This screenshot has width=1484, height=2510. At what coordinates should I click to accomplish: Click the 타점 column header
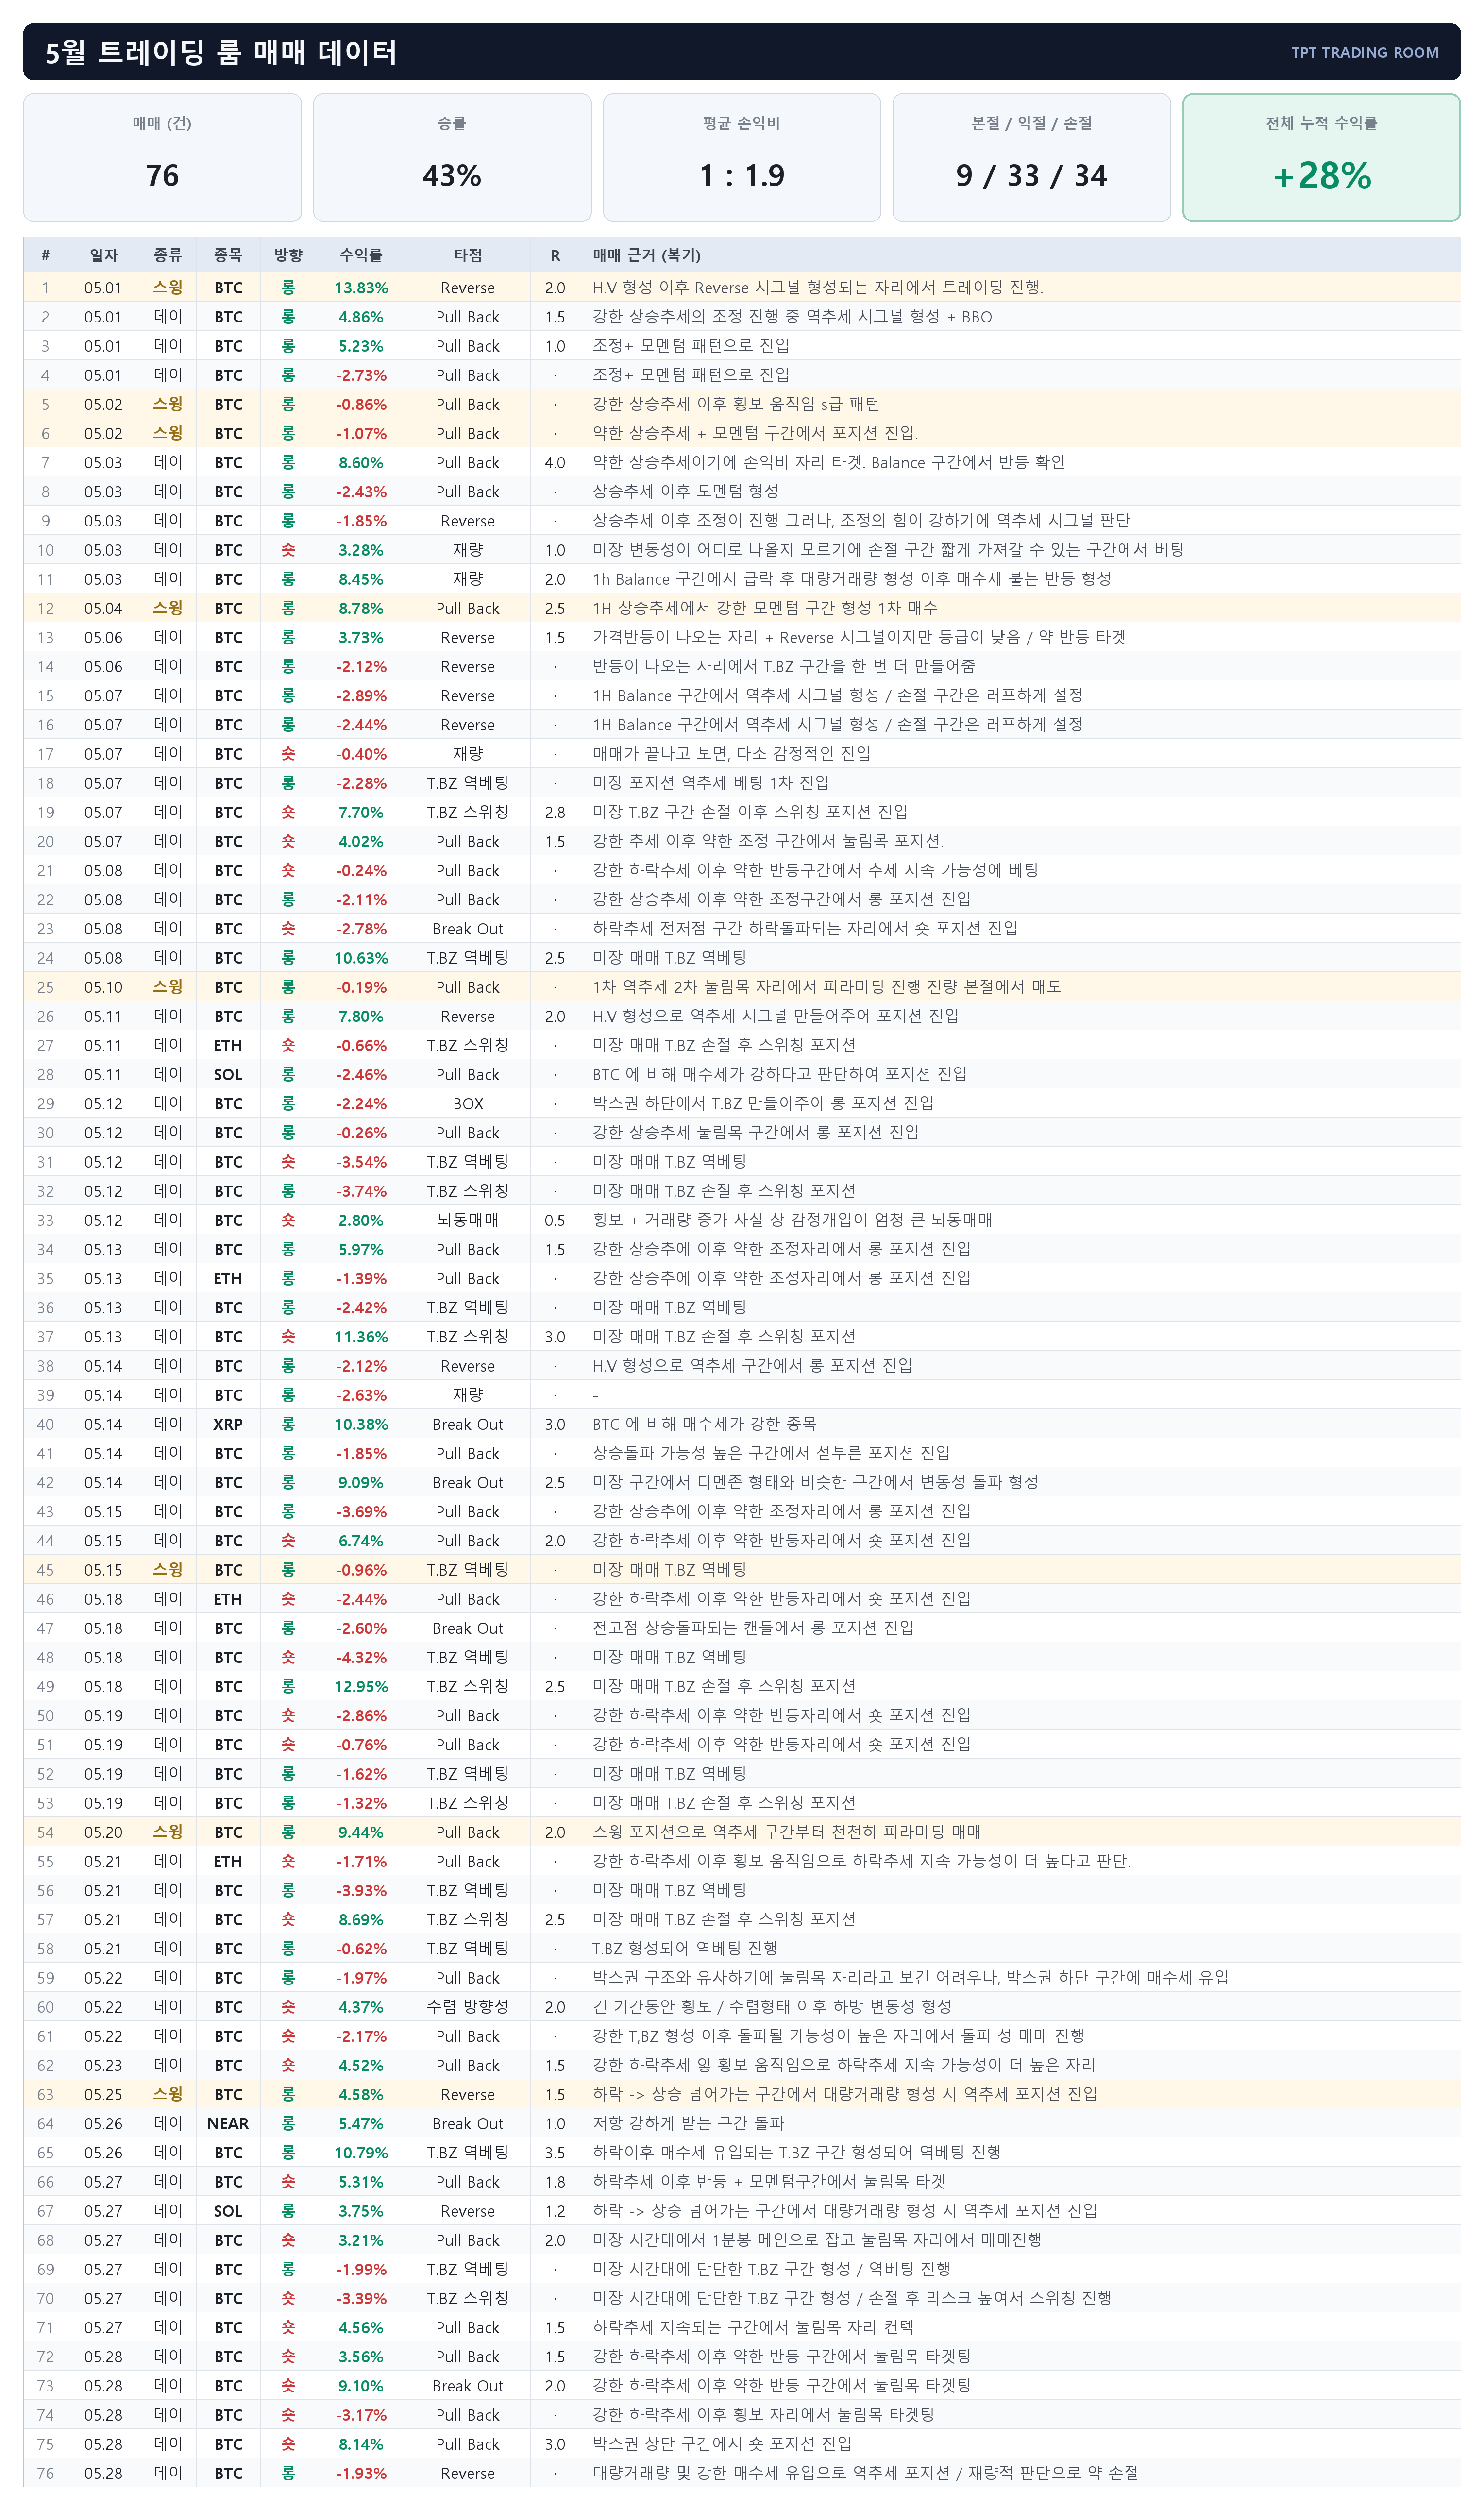click(468, 255)
